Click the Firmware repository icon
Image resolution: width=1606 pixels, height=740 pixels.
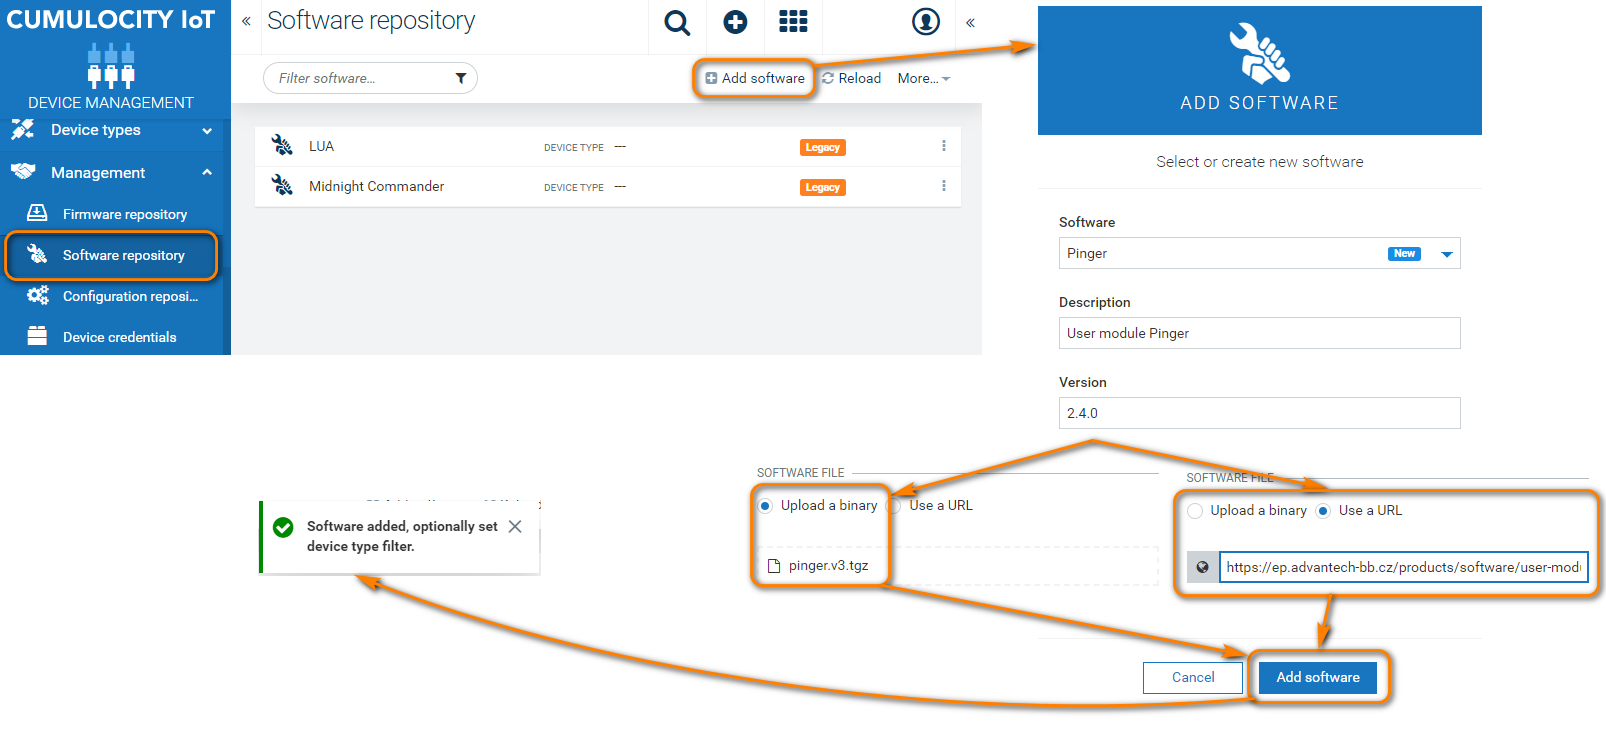pyautogui.click(x=37, y=213)
